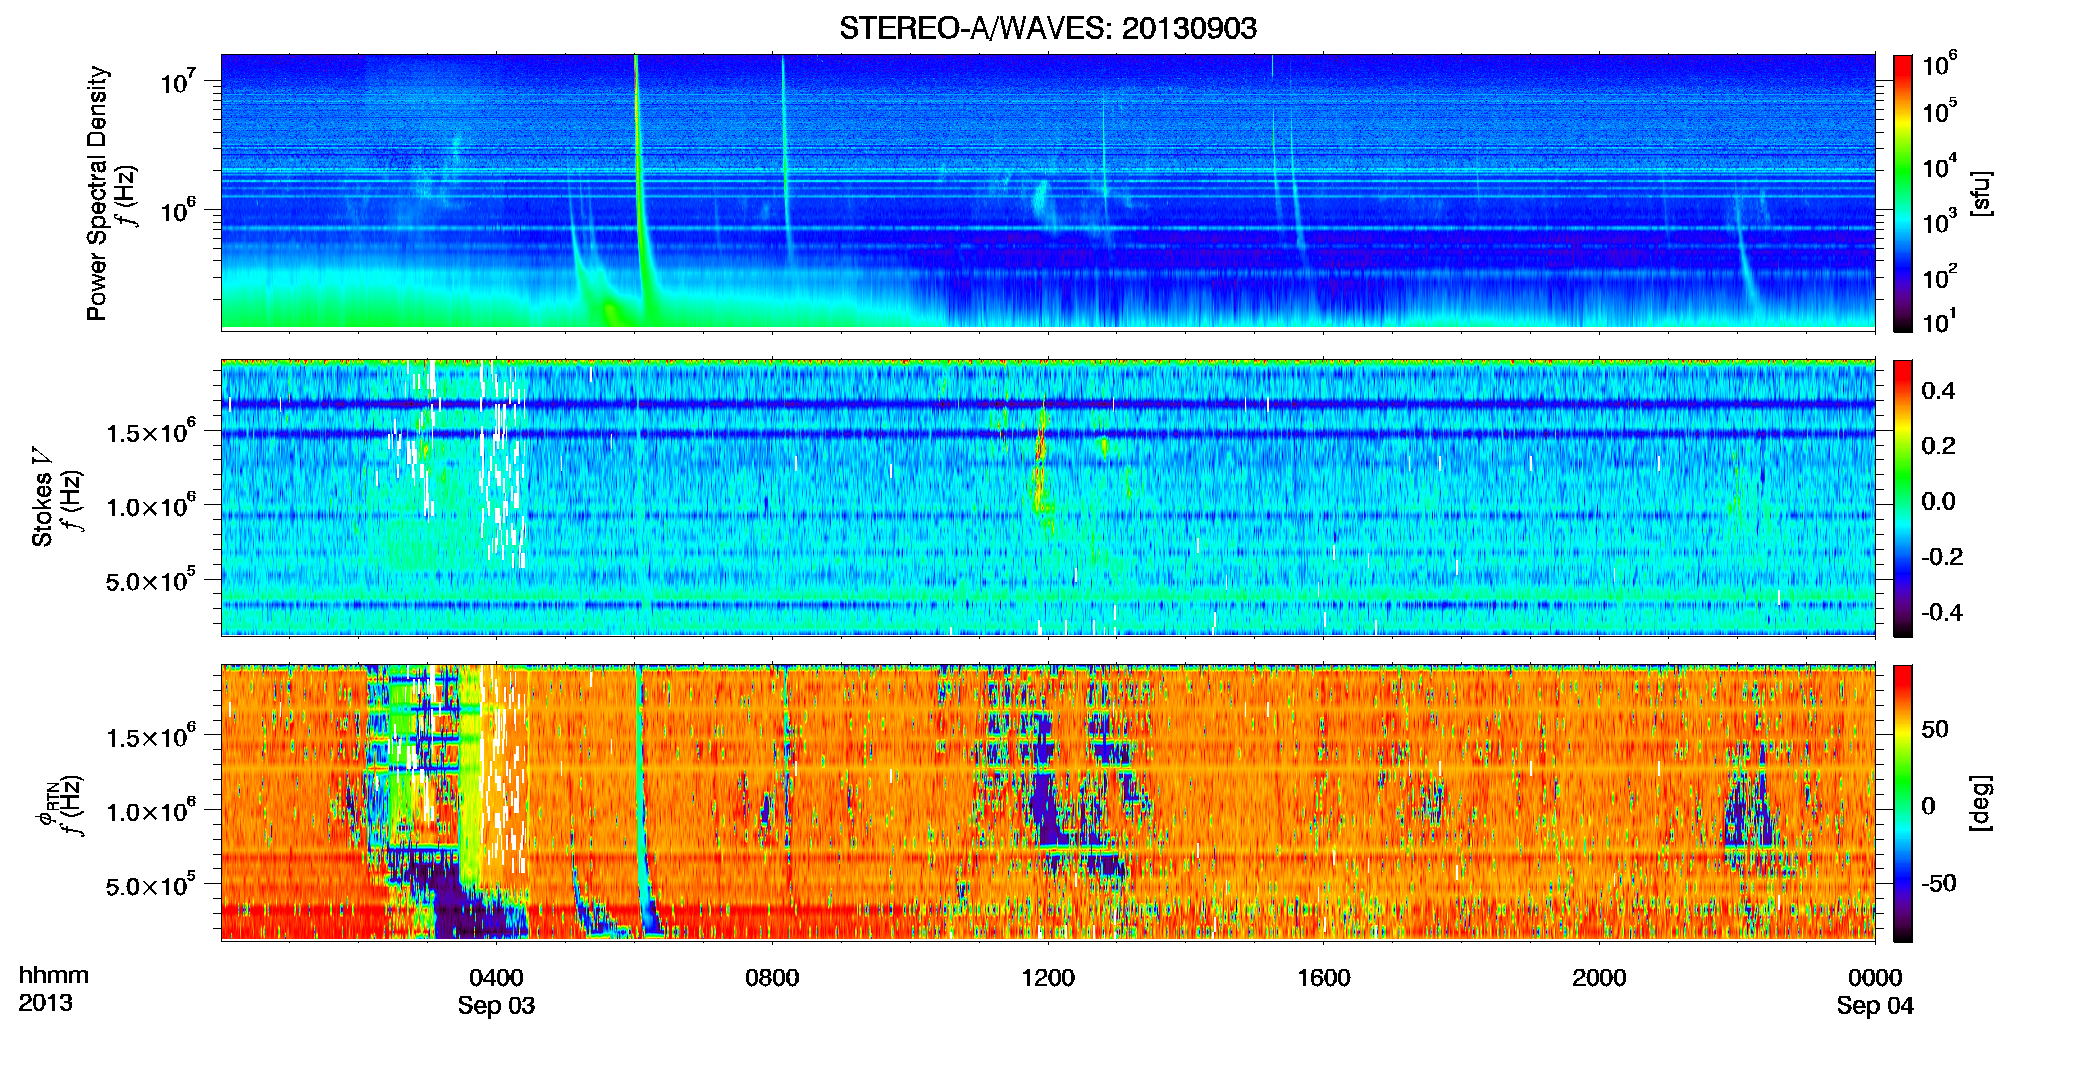
Task: Select the "Sep 03" date label
Action: point(497,1005)
